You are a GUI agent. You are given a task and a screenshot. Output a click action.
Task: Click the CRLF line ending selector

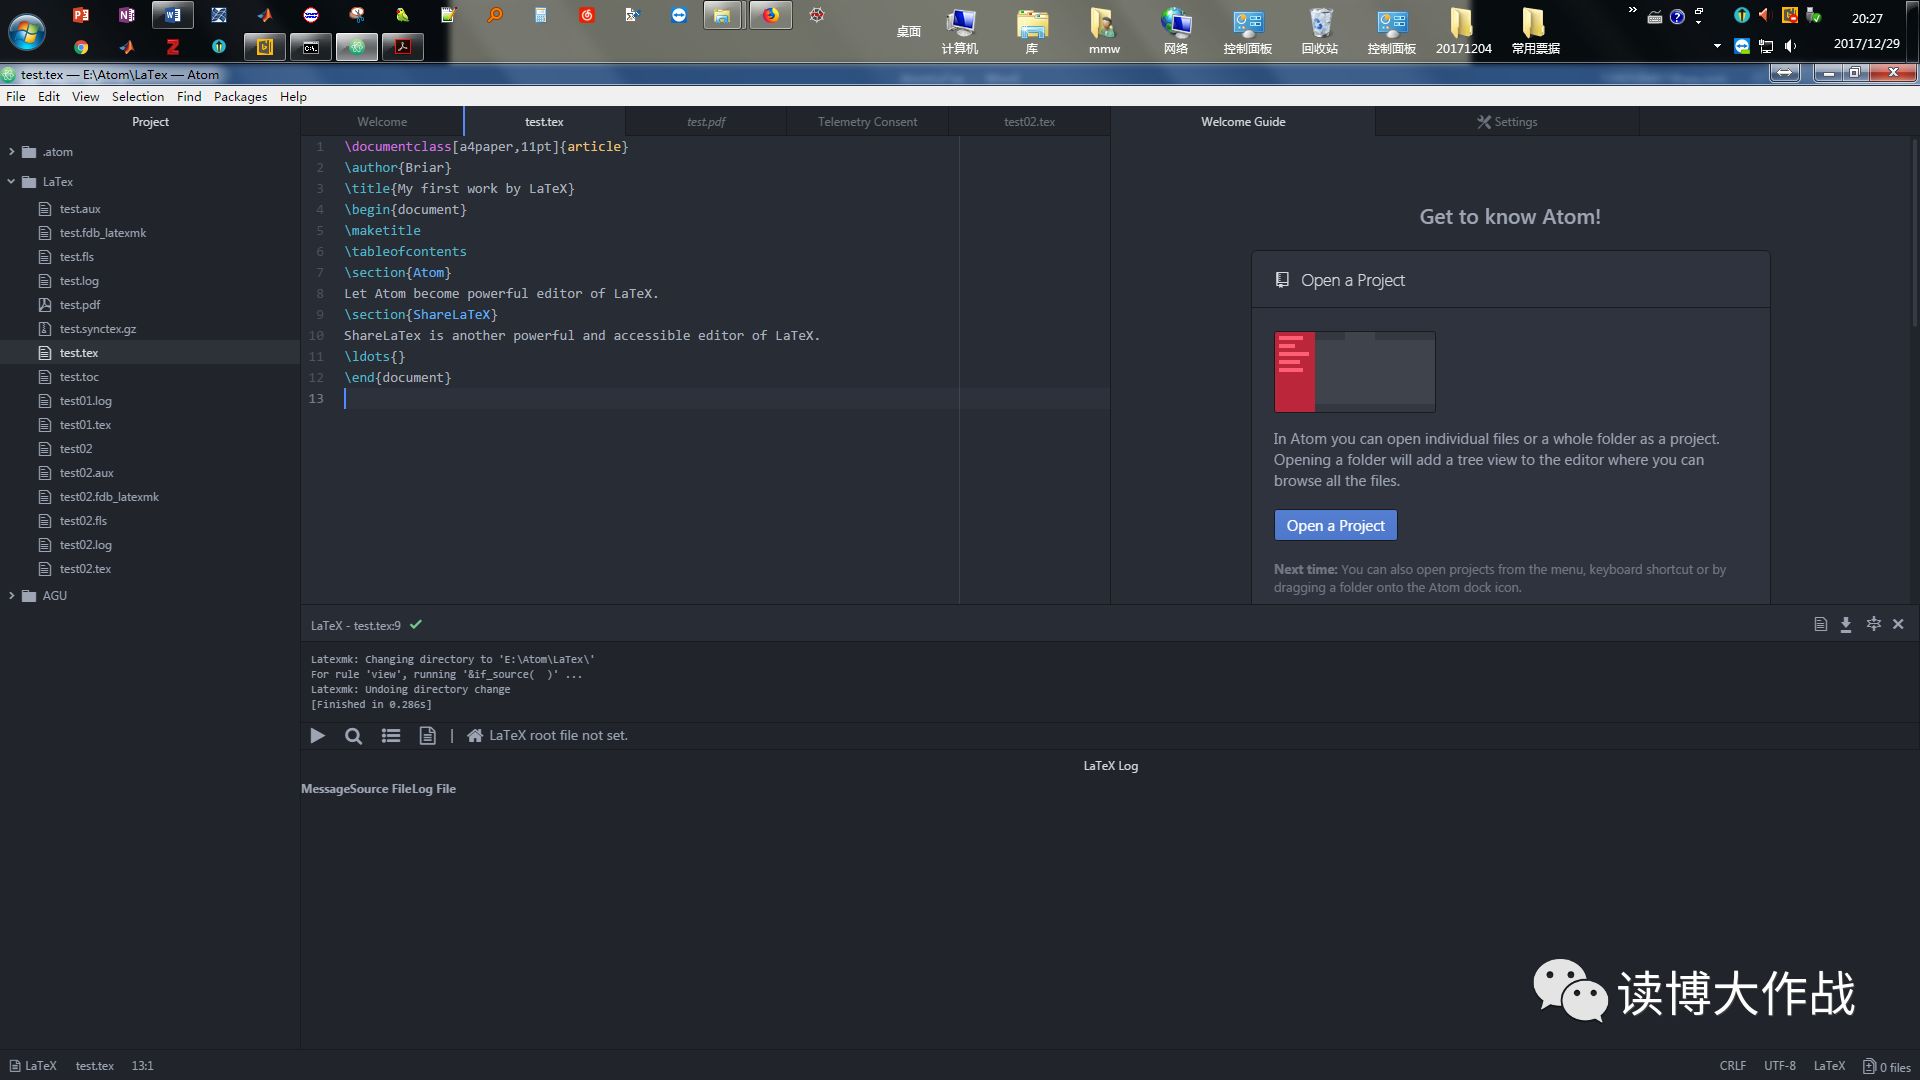[x=1733, y=1066]
